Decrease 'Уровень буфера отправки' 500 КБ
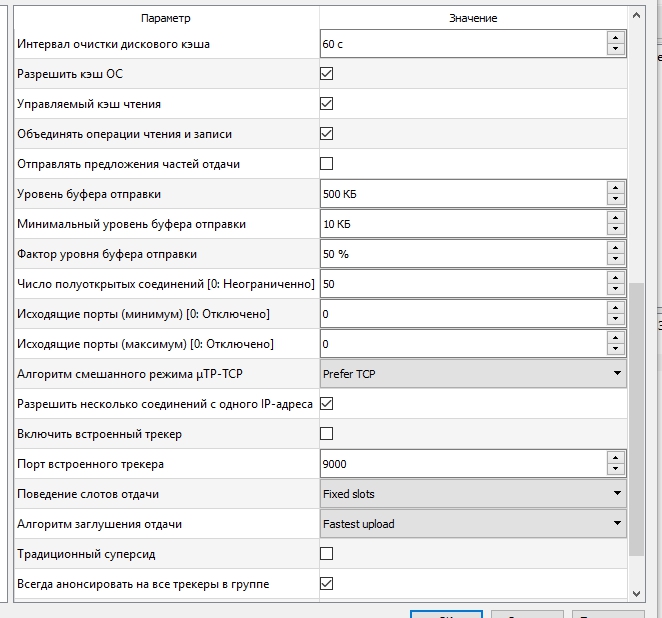Screen dimensions: 662x618 (616, 199)
